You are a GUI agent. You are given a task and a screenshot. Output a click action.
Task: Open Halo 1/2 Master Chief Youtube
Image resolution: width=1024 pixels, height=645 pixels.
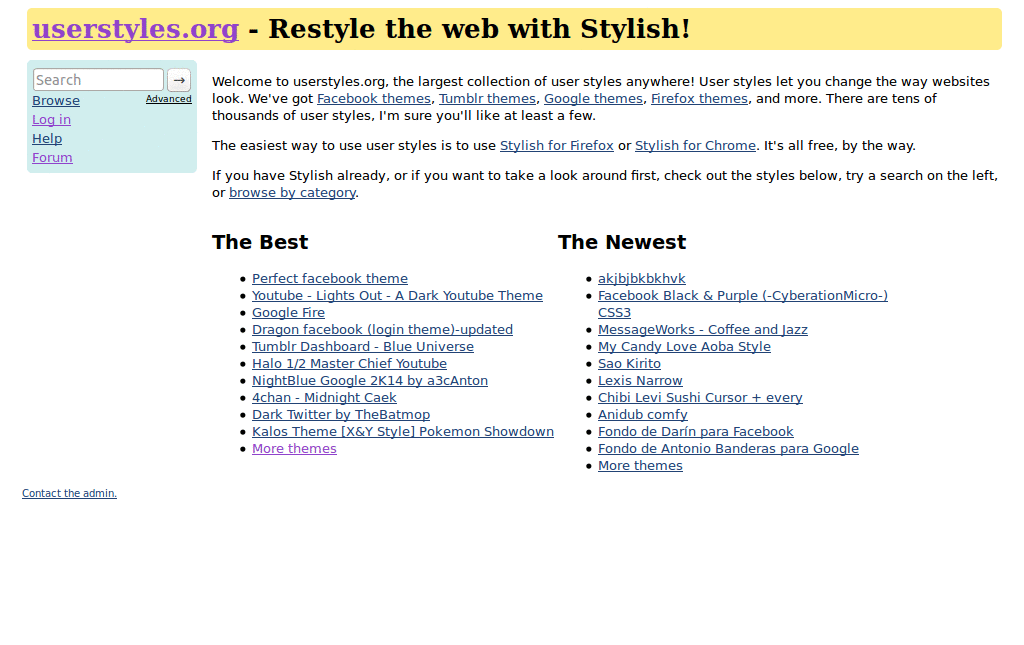[x=349, y=364]
